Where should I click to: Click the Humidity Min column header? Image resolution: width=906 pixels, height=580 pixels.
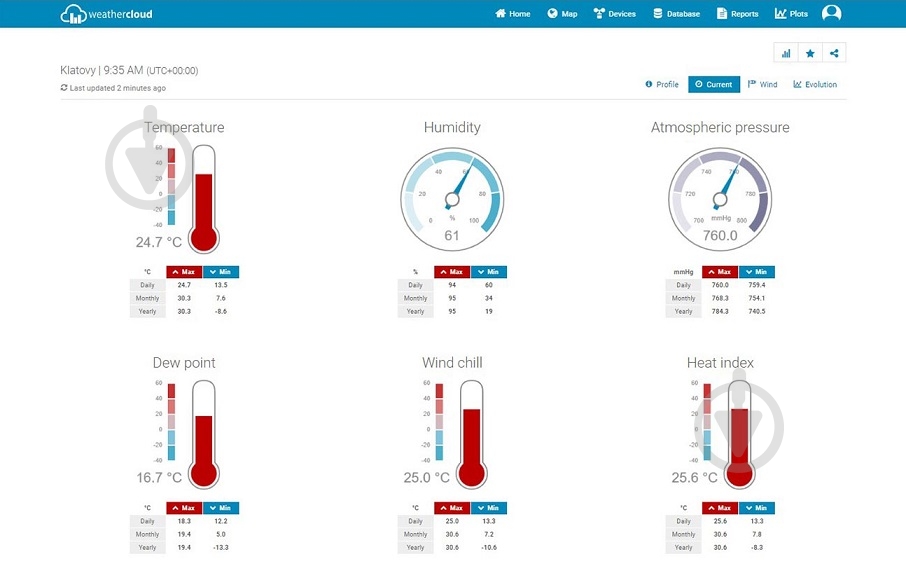point(488,272)
